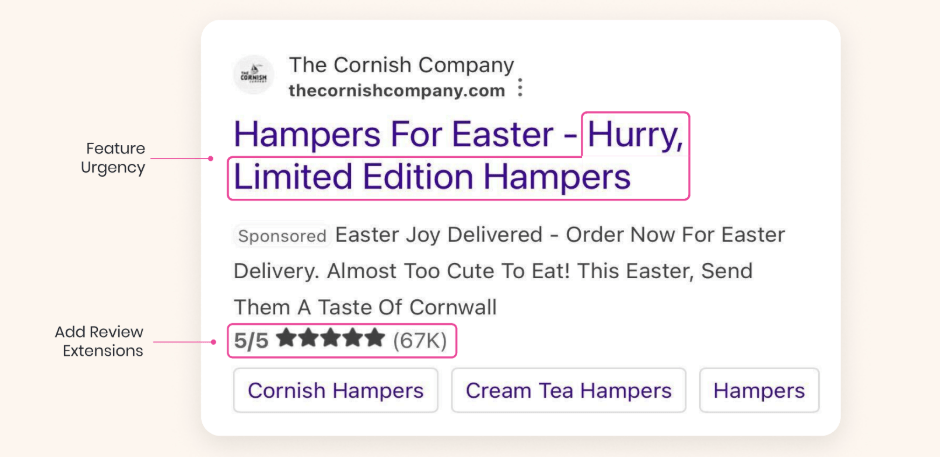The height and width of the screenshot is (457, 940).
Task: Click the fifth star in the rating
Action: 375,339
